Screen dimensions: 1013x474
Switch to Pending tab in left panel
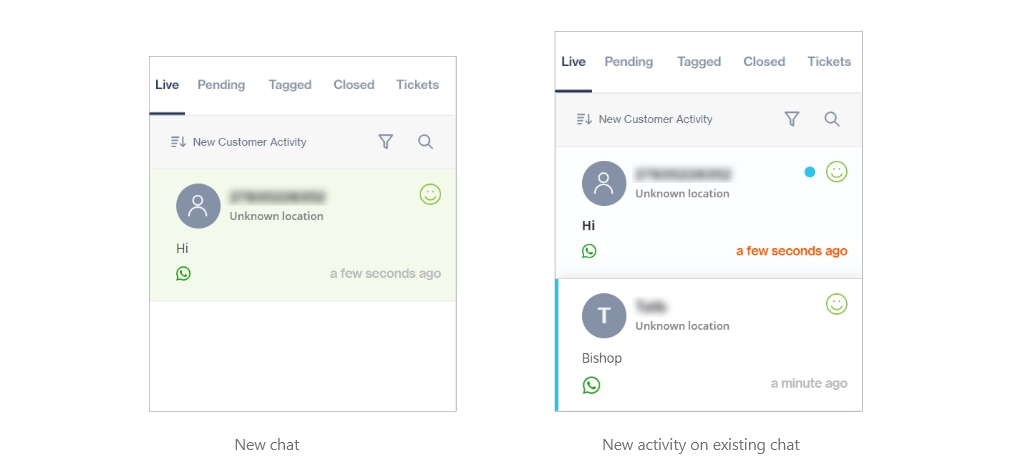(x=221, y=85)
